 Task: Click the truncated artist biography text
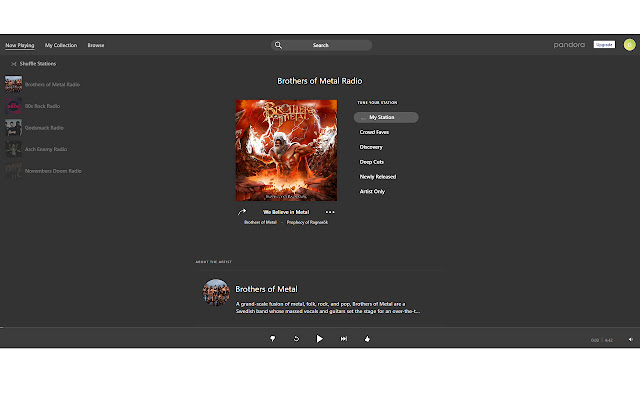click(328, 308)
